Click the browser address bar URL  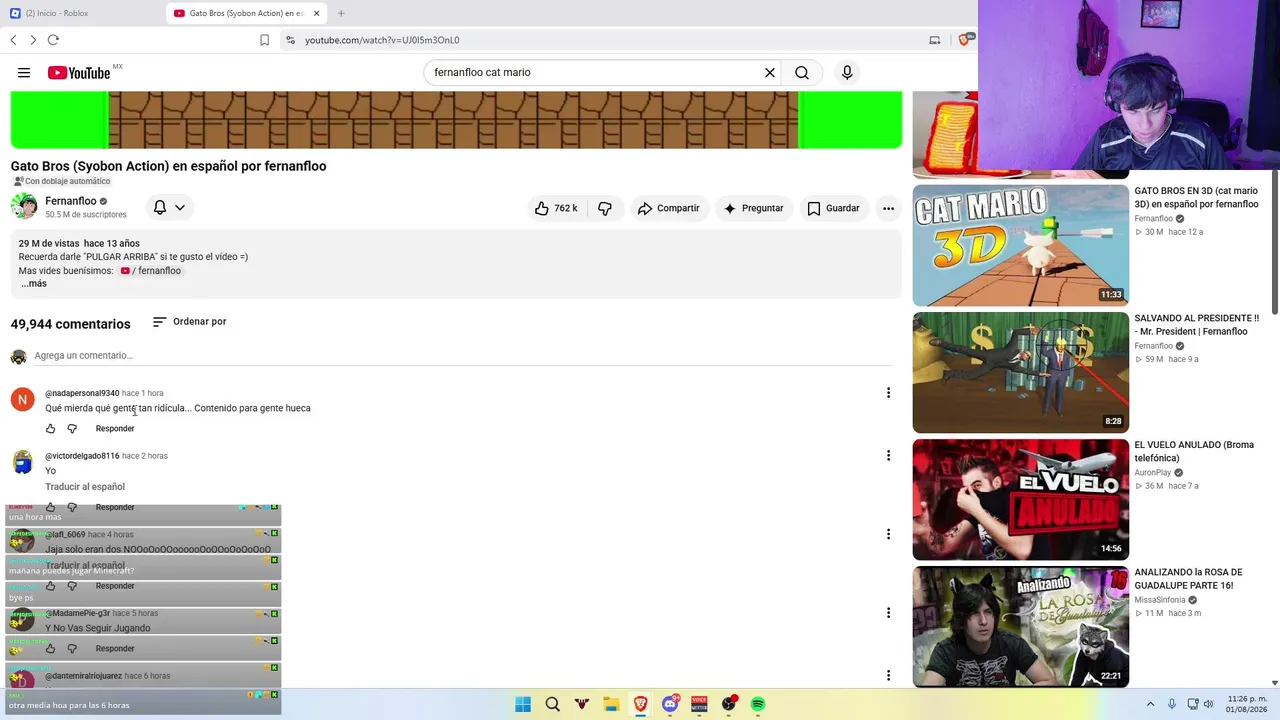(x=382, y=40)
